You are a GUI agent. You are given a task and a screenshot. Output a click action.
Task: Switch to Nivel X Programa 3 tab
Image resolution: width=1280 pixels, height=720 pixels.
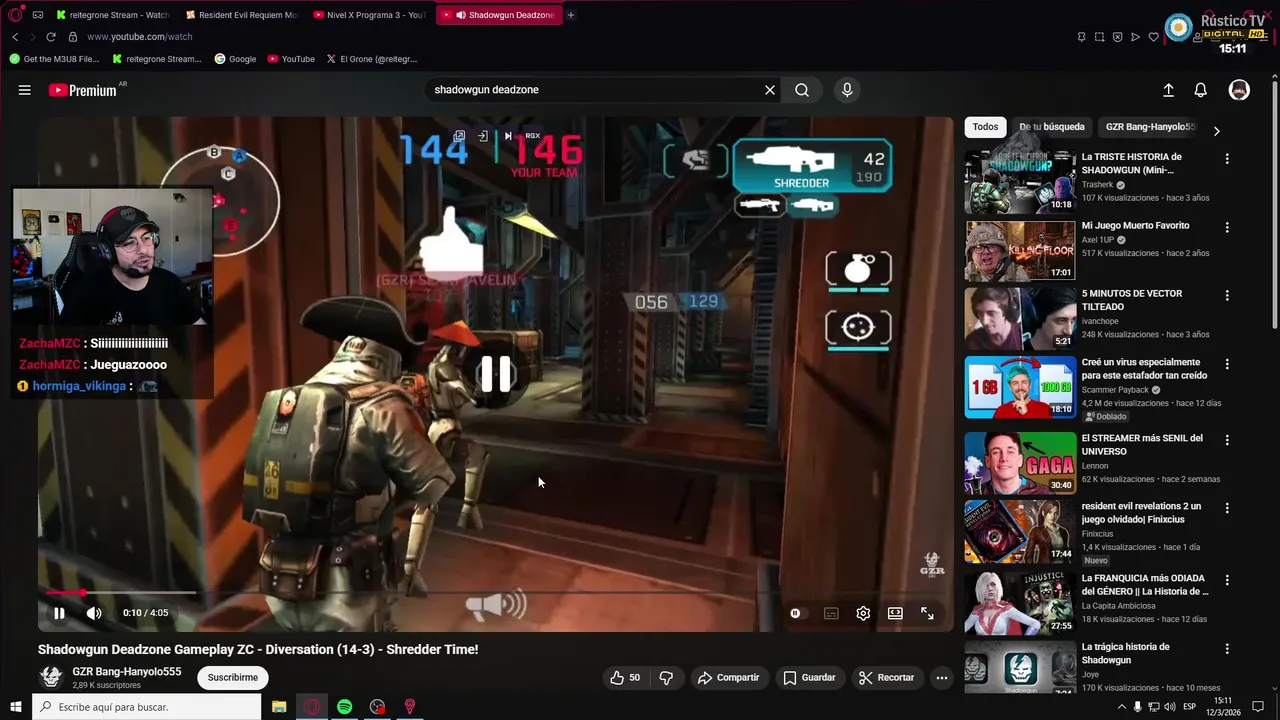point(369,15)
